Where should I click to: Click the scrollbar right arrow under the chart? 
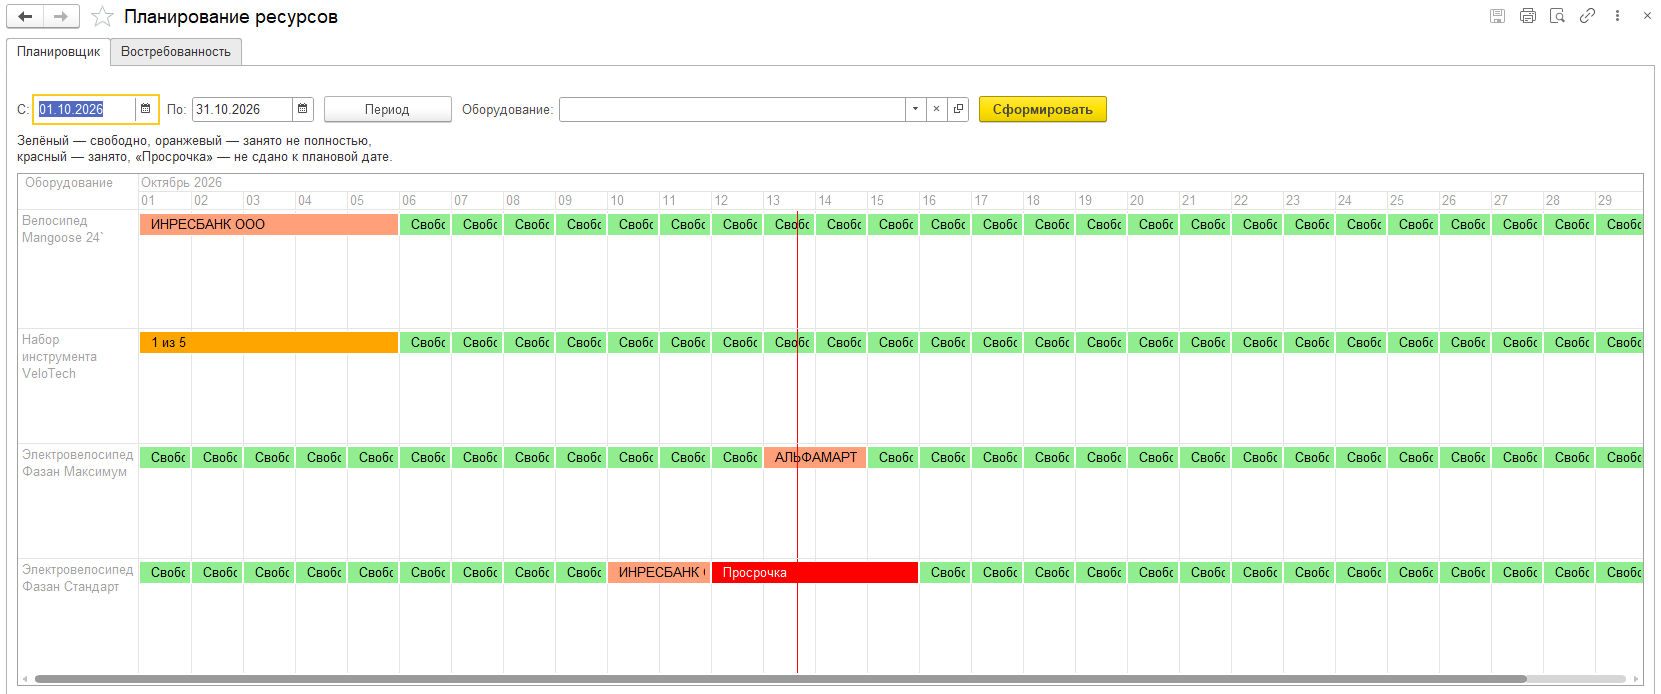pyautogui.click(x=1636, y=680)
